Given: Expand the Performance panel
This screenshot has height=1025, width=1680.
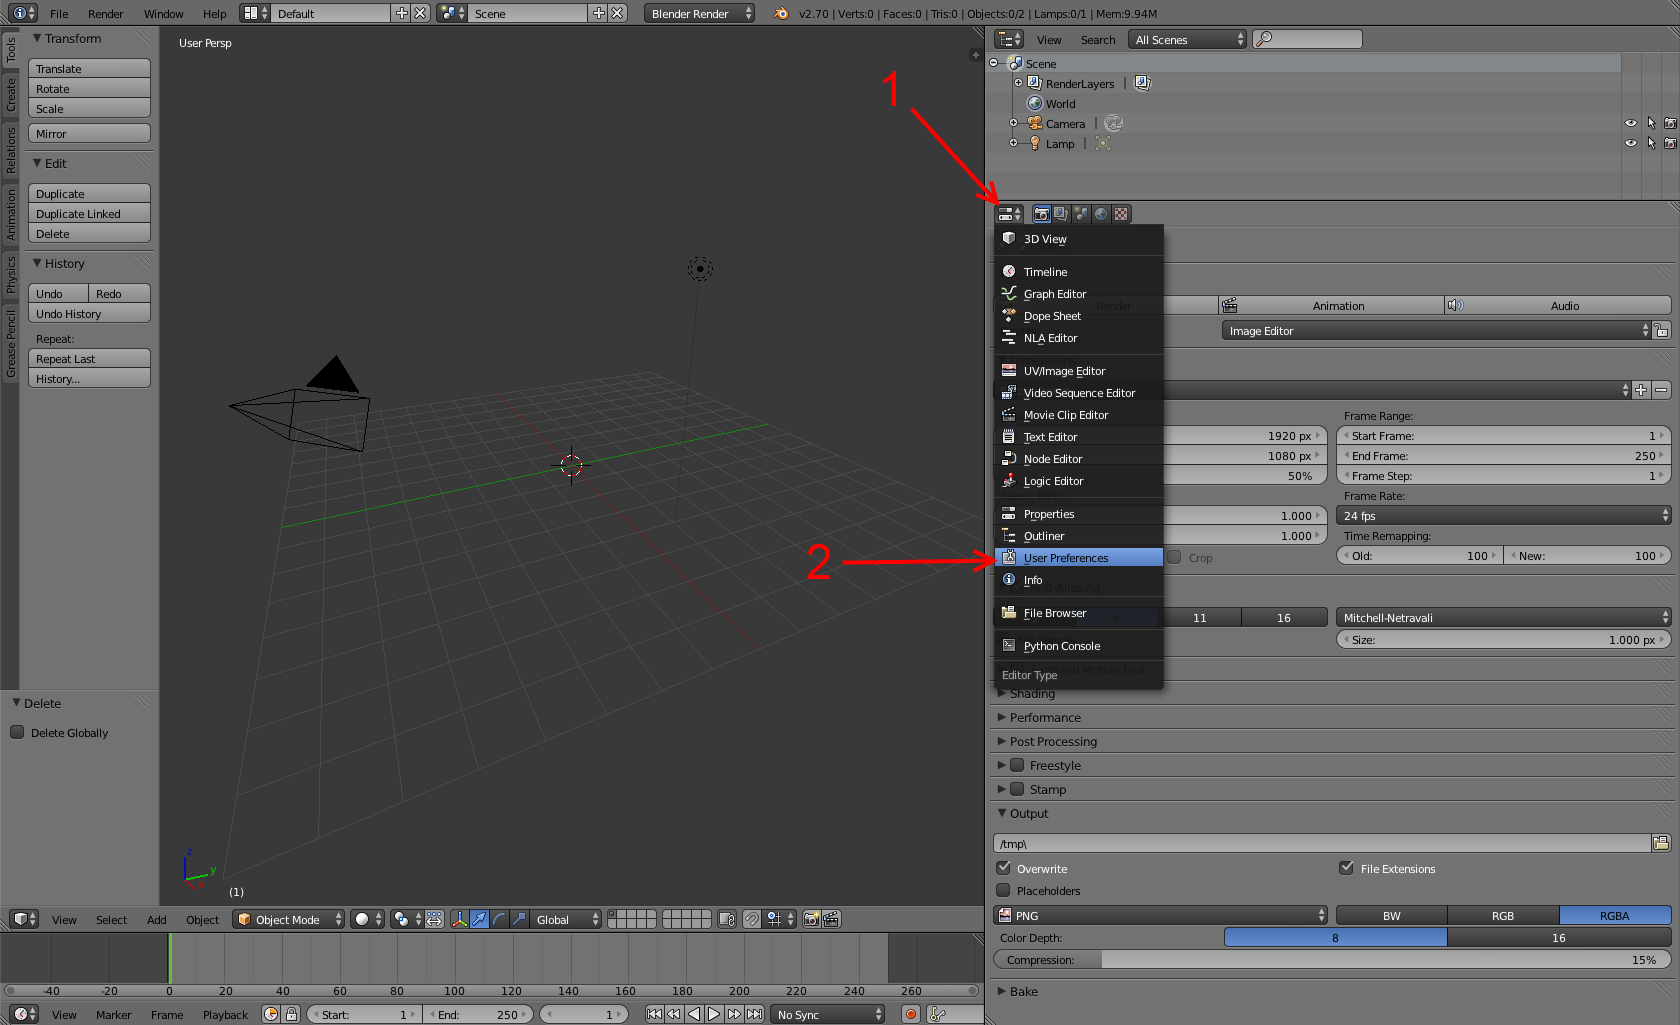Looking at the screenshot, I should pyautogui.click(x=1045, y=717).
